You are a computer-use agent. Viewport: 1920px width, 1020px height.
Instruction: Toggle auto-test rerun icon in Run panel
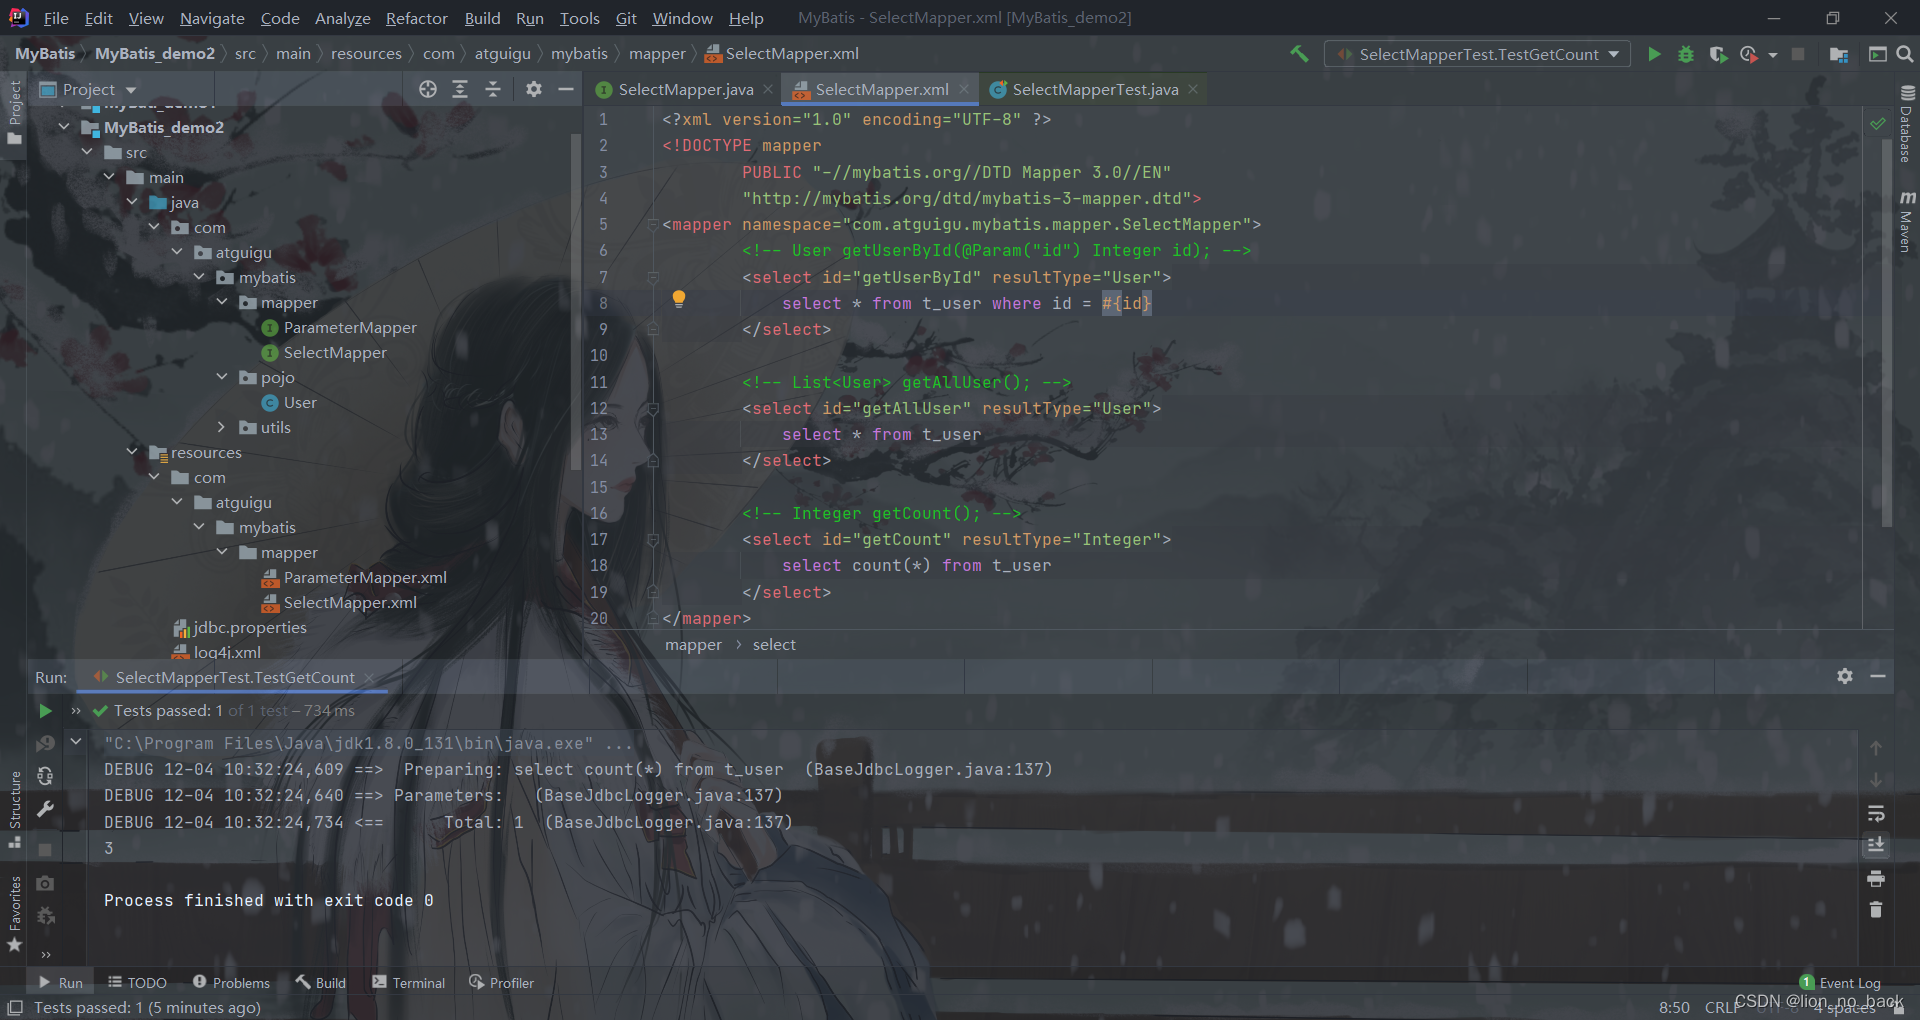(x=45, y=776)
